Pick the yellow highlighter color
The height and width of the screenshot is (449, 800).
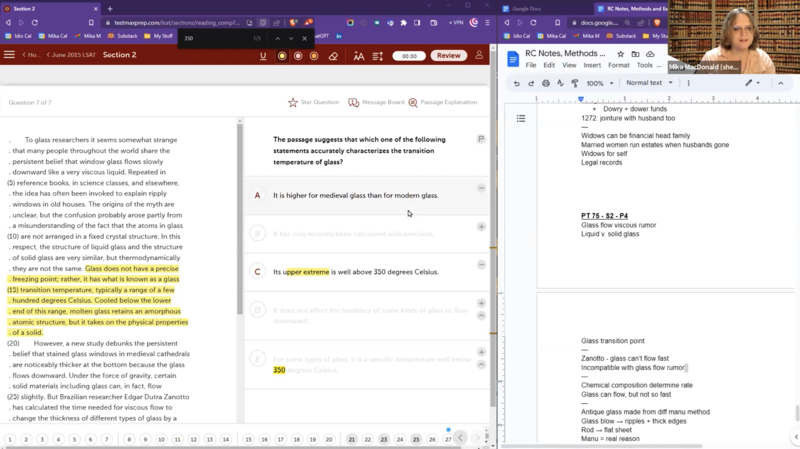point(283,56)
